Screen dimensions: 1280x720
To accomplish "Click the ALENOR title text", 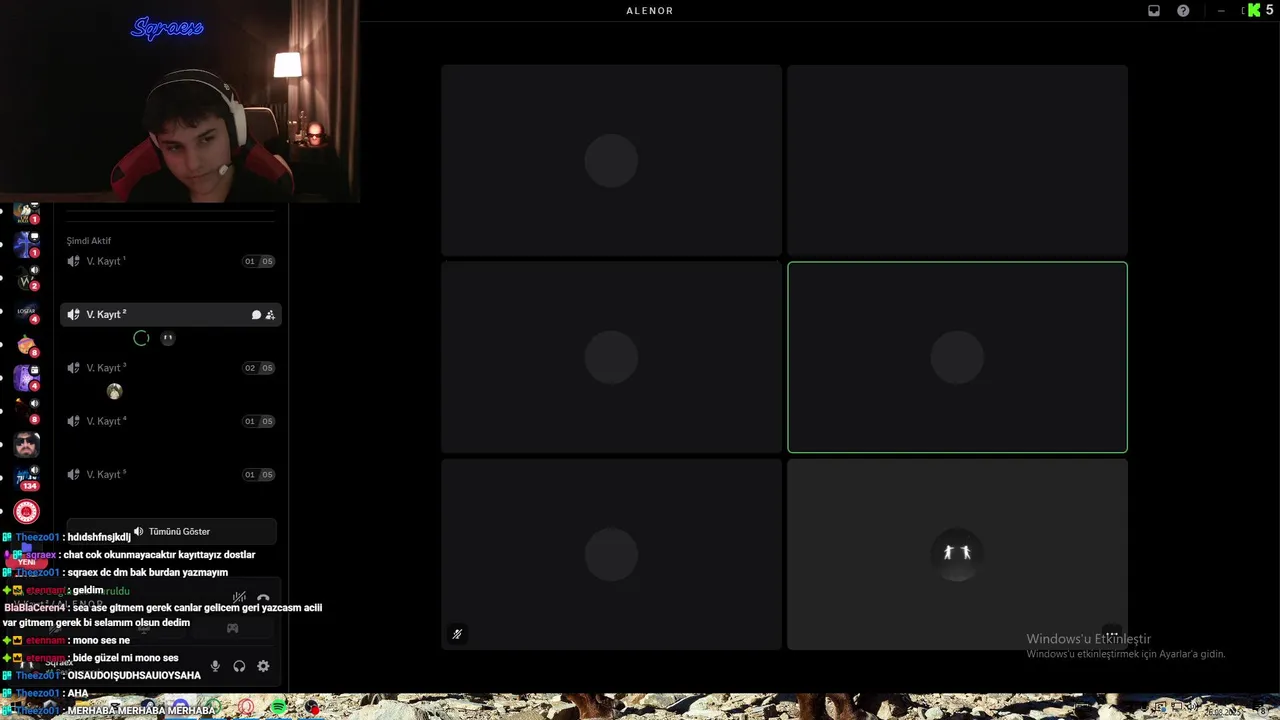I will [650, 11].
